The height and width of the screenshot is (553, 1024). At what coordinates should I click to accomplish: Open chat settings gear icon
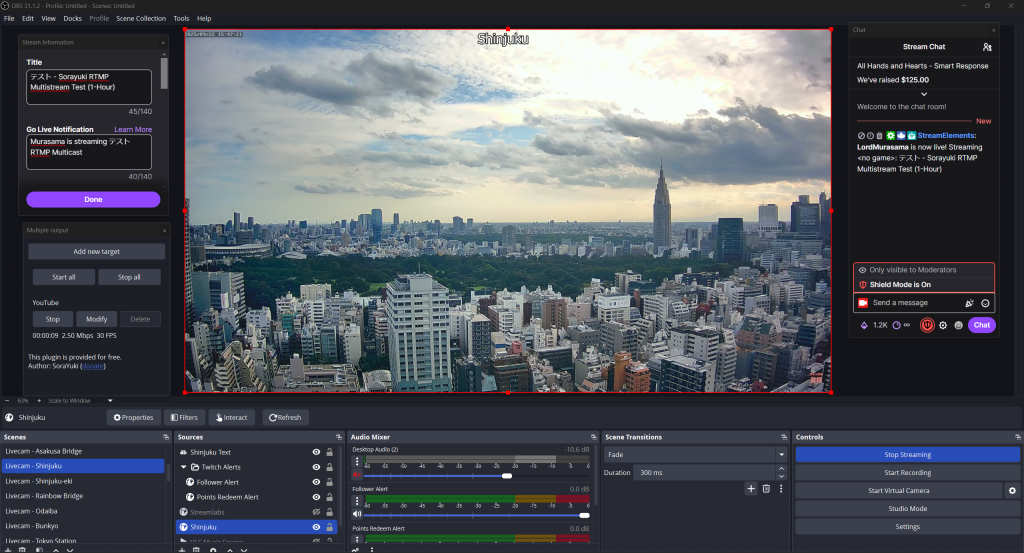[x=943, y=325]
